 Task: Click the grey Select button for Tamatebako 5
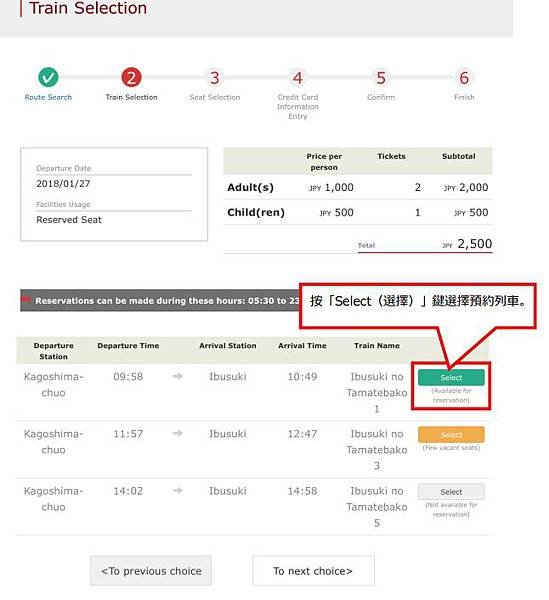click(451, 492)
